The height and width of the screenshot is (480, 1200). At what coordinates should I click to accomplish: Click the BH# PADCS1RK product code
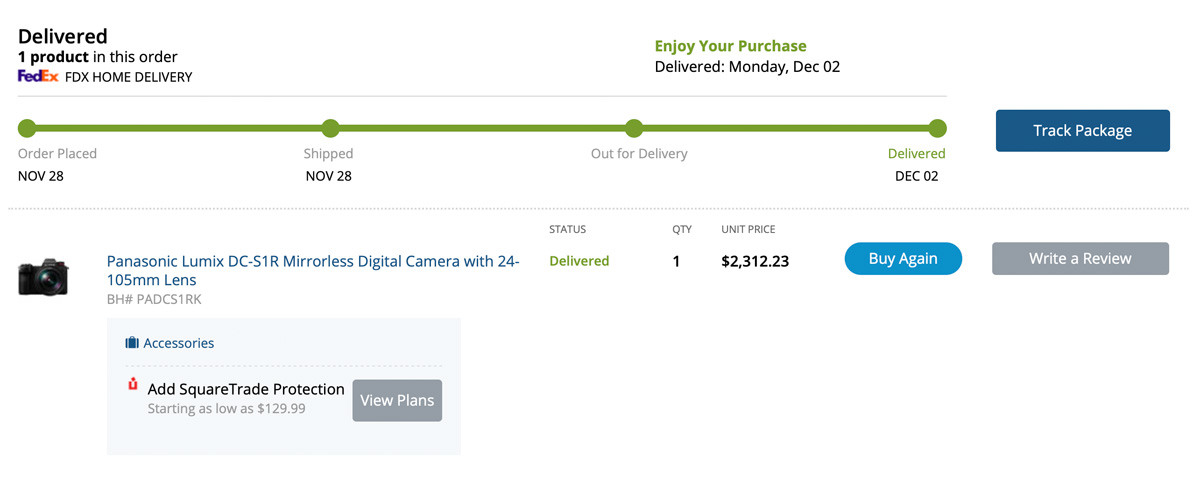(x=154, y=299)
